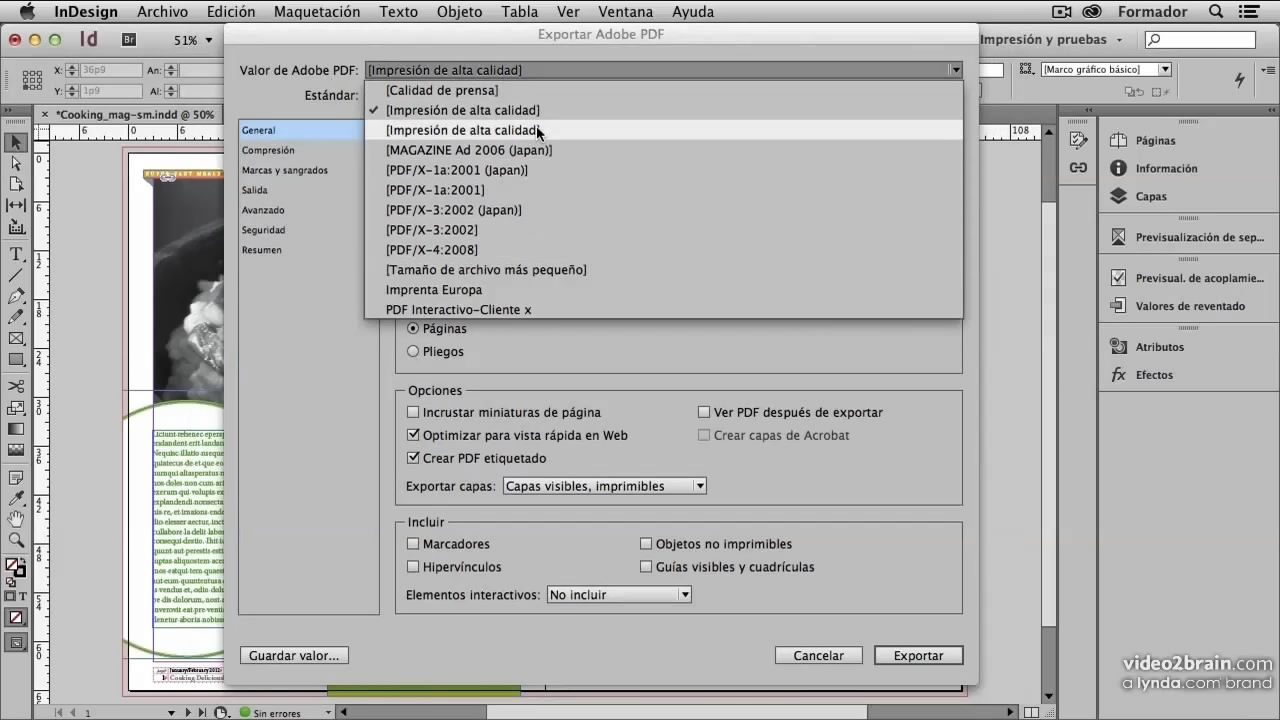Select the Pliegos radio button

pos(413,351)
